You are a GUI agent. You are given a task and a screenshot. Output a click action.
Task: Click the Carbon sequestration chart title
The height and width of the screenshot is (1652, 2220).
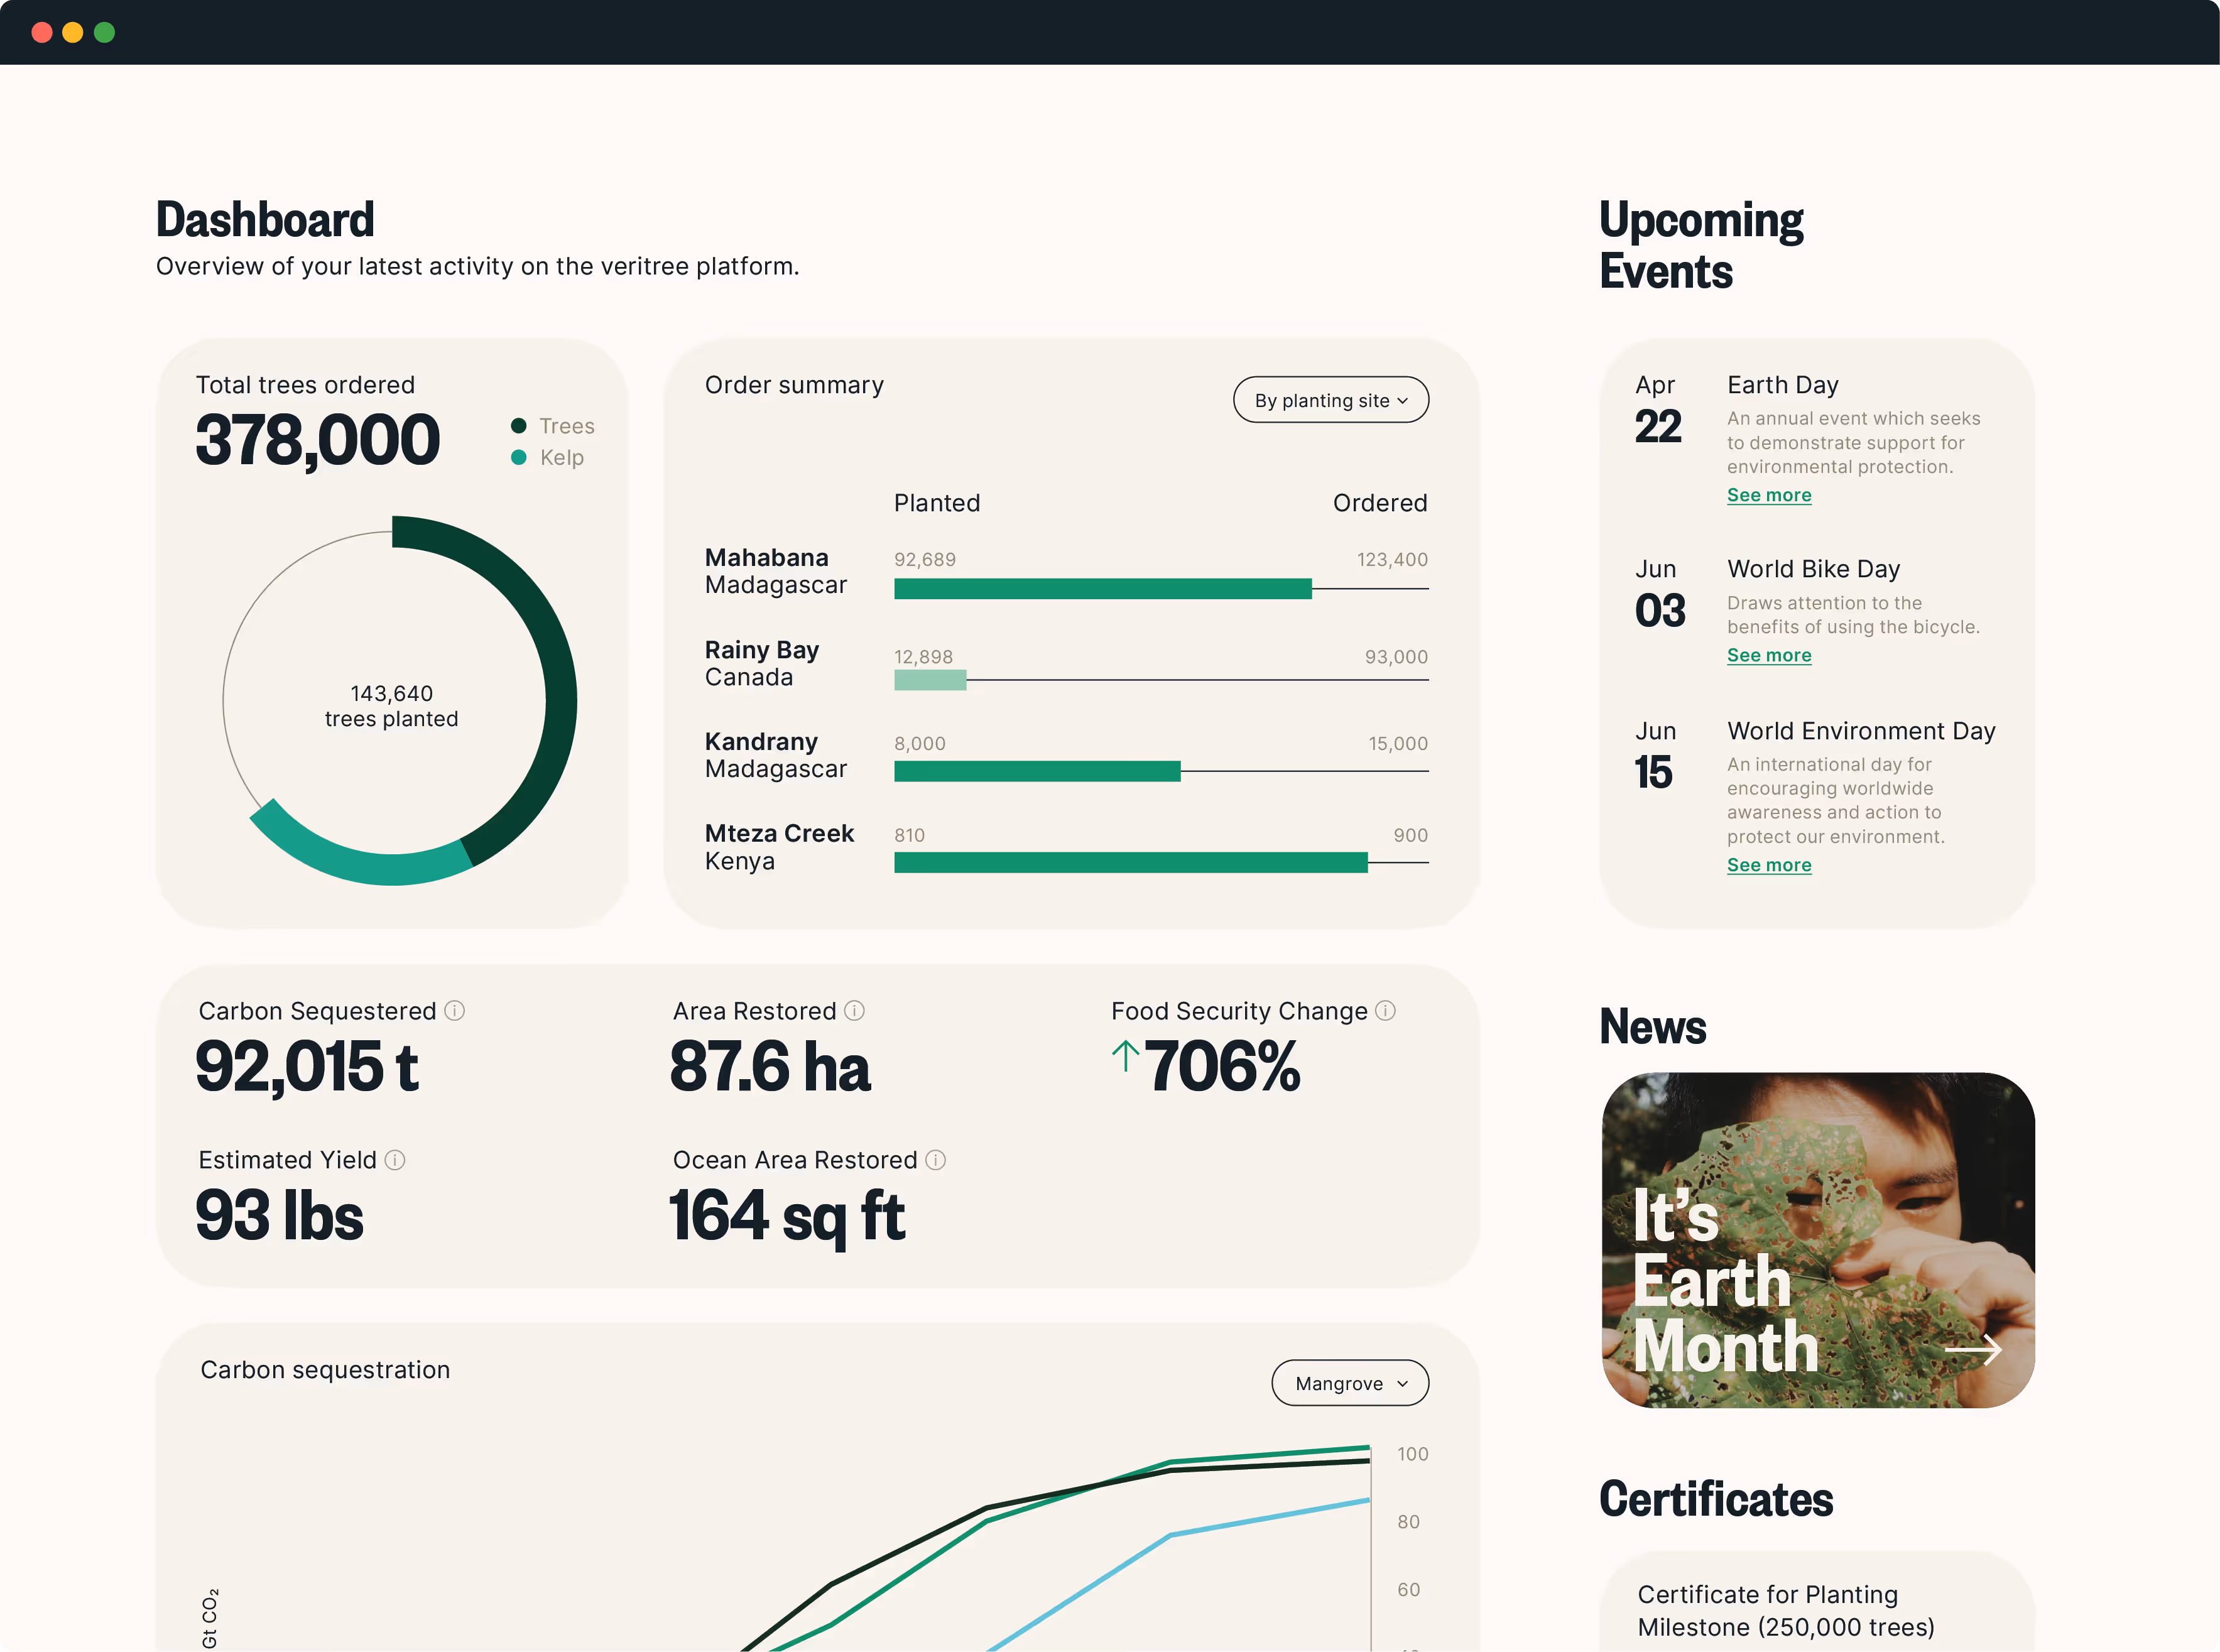tap(325, 1370)
